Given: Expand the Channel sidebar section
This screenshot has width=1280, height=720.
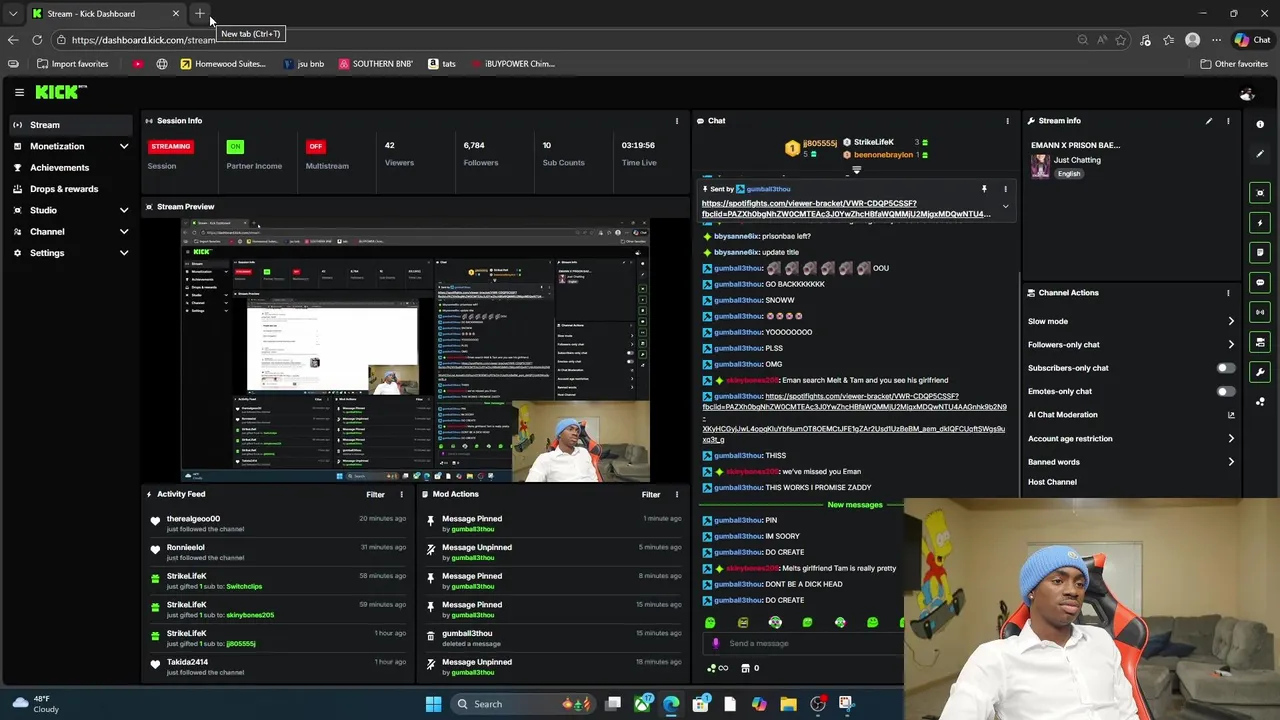Looking at the screenshot, I should click(124, 232).
